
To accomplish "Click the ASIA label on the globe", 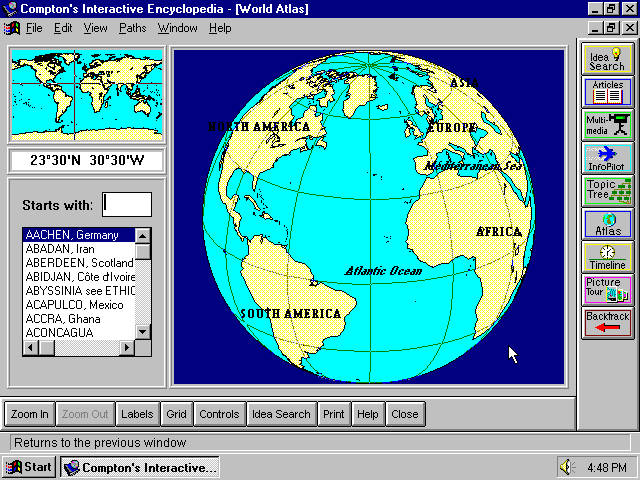I will [464, 83].
